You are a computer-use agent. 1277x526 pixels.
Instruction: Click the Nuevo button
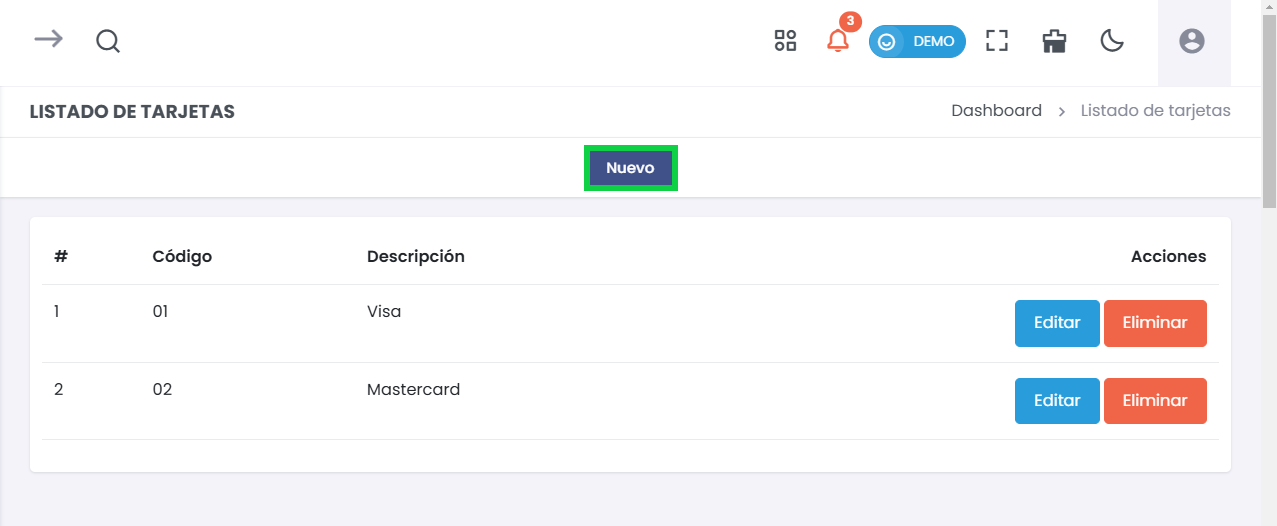(x=630, y=168)
